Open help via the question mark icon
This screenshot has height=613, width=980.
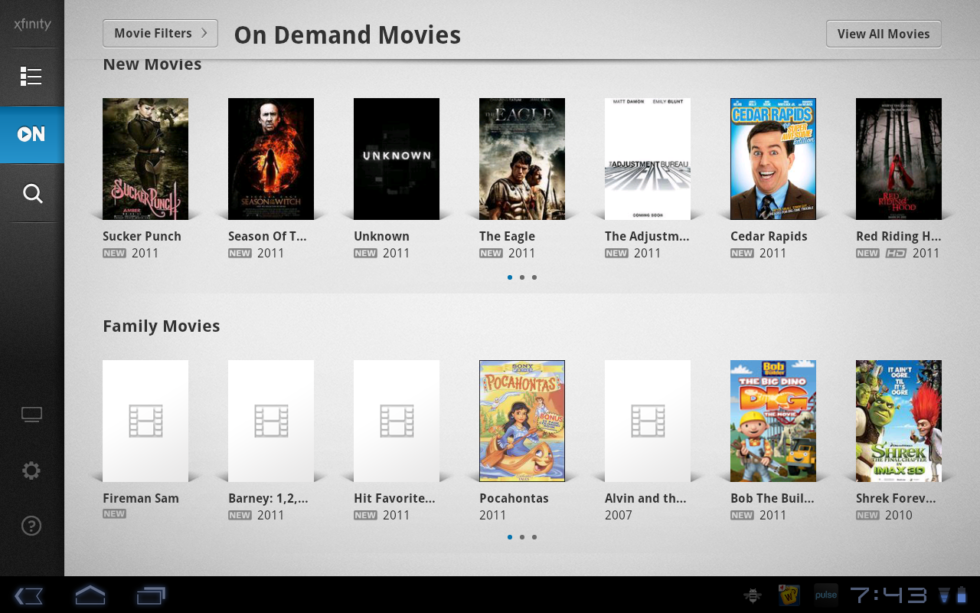pos(31,526)
